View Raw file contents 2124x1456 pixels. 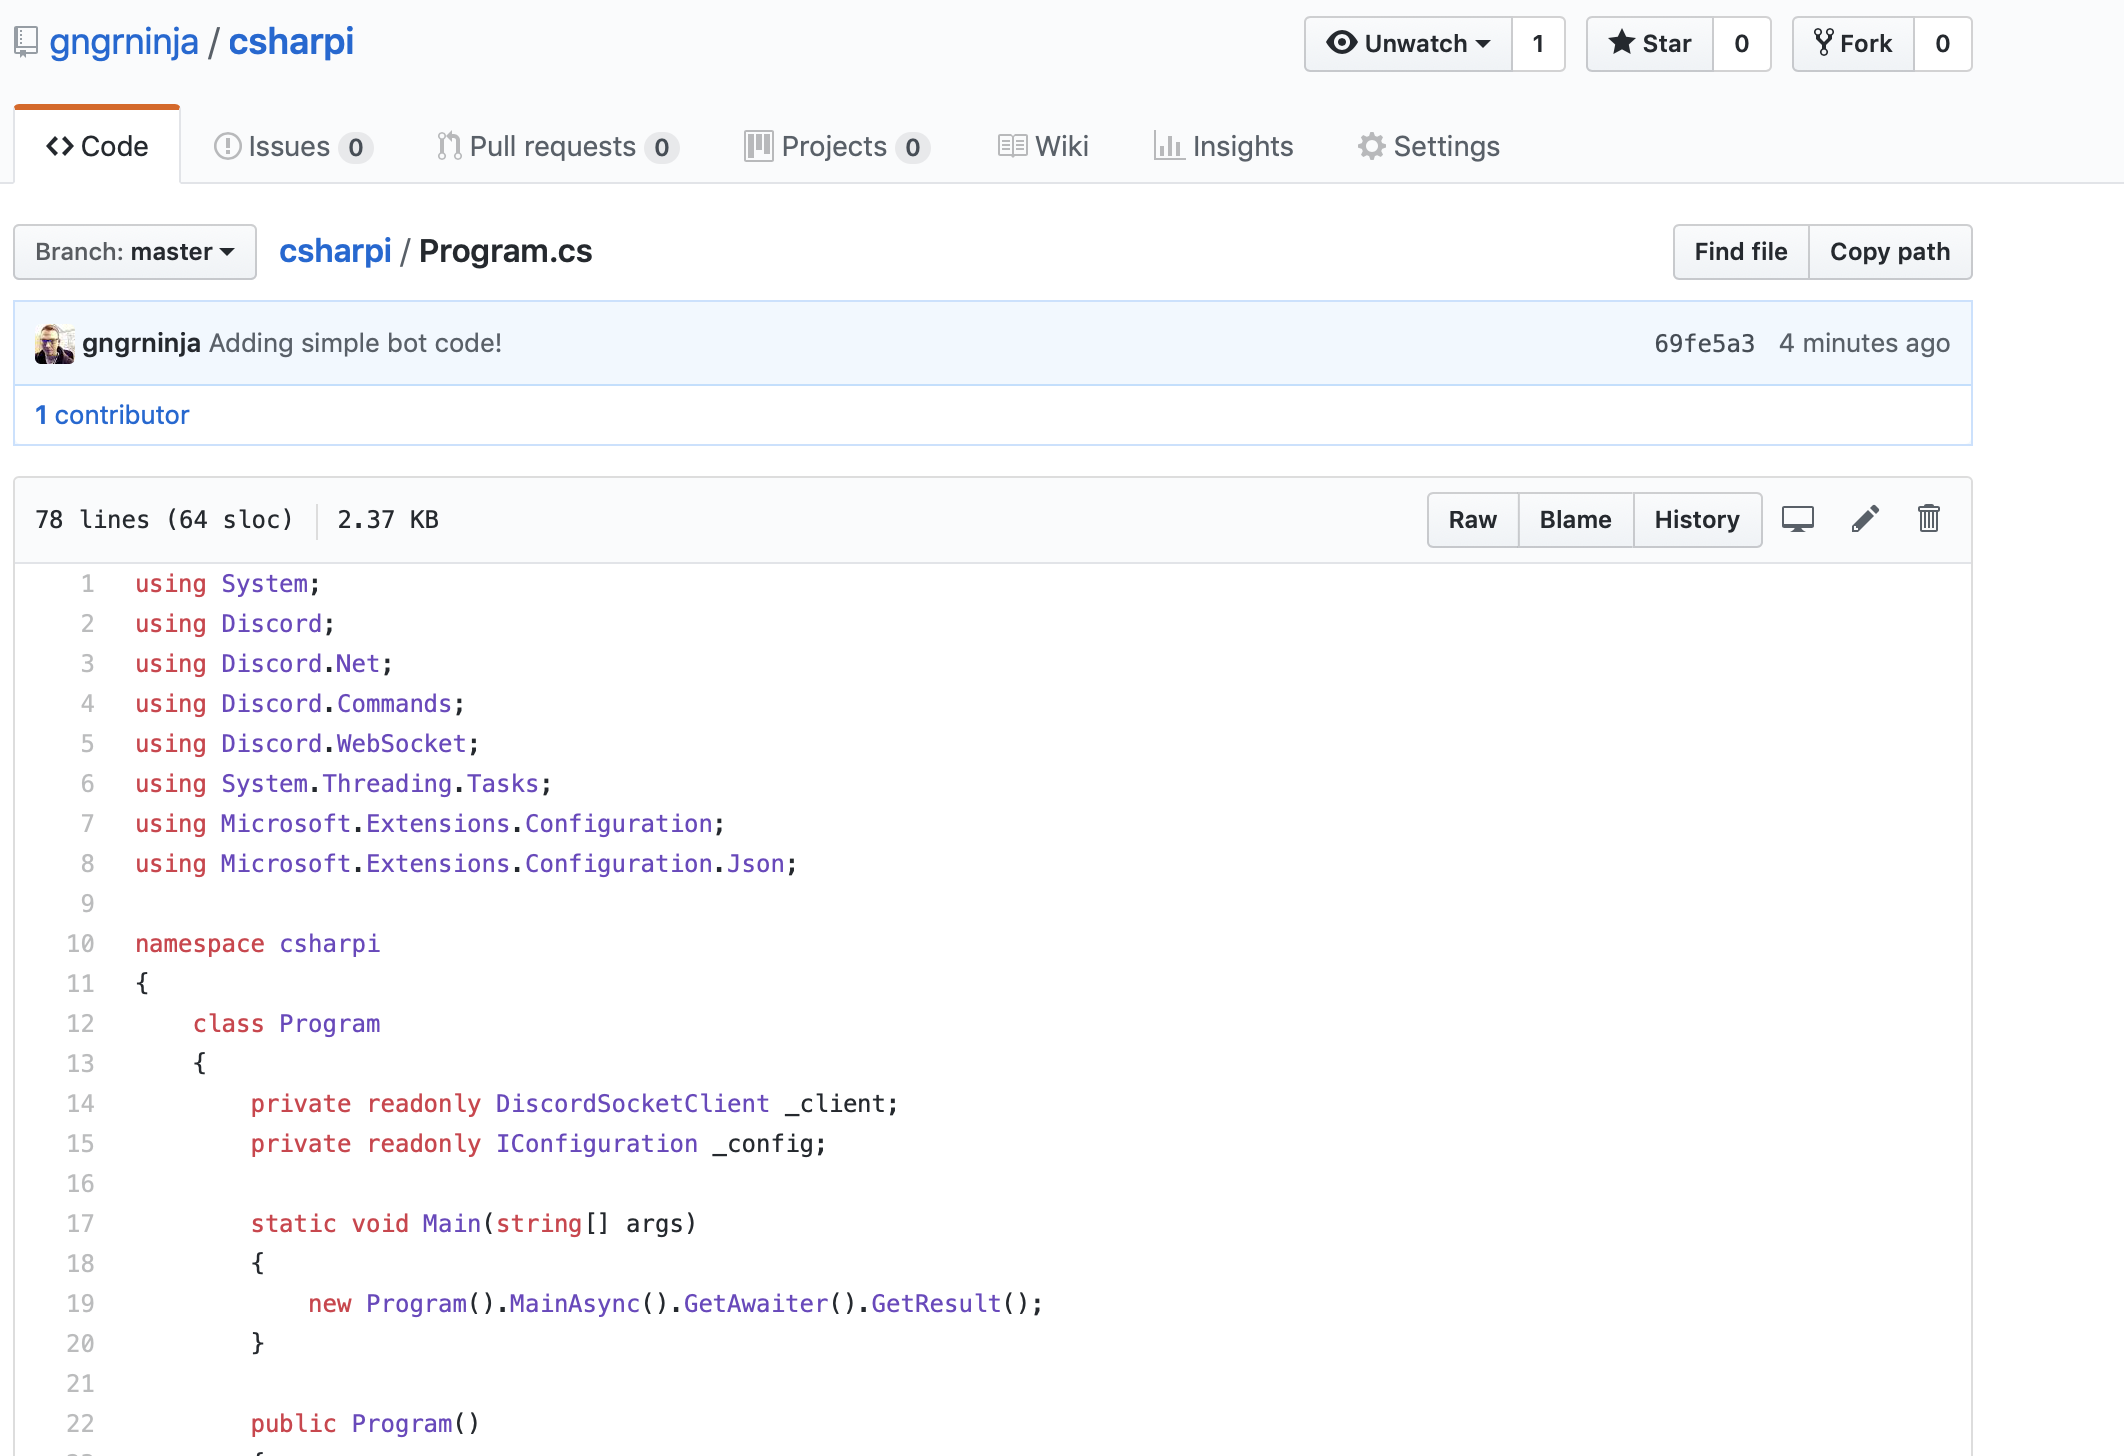click(x=1472, y=520)
